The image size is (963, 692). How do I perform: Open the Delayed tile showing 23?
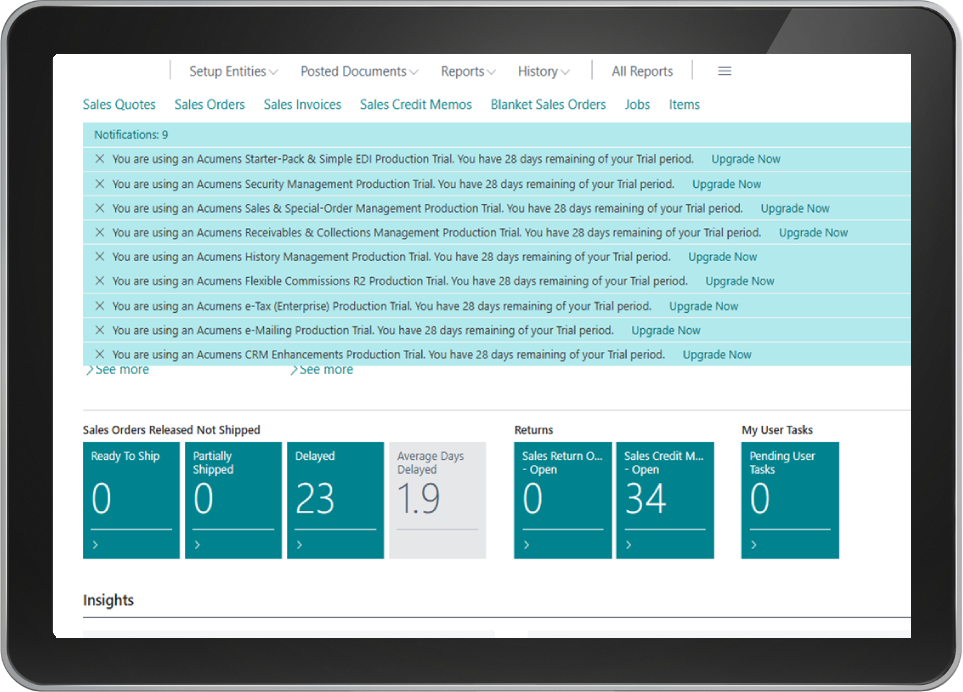pos(335,500)
